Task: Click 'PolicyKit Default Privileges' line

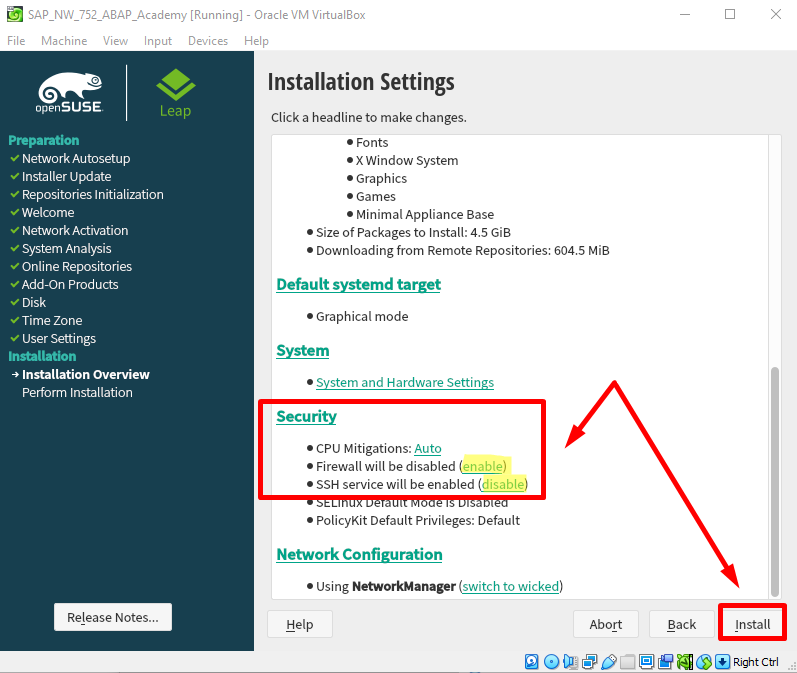Action: (x=418, y=521)
